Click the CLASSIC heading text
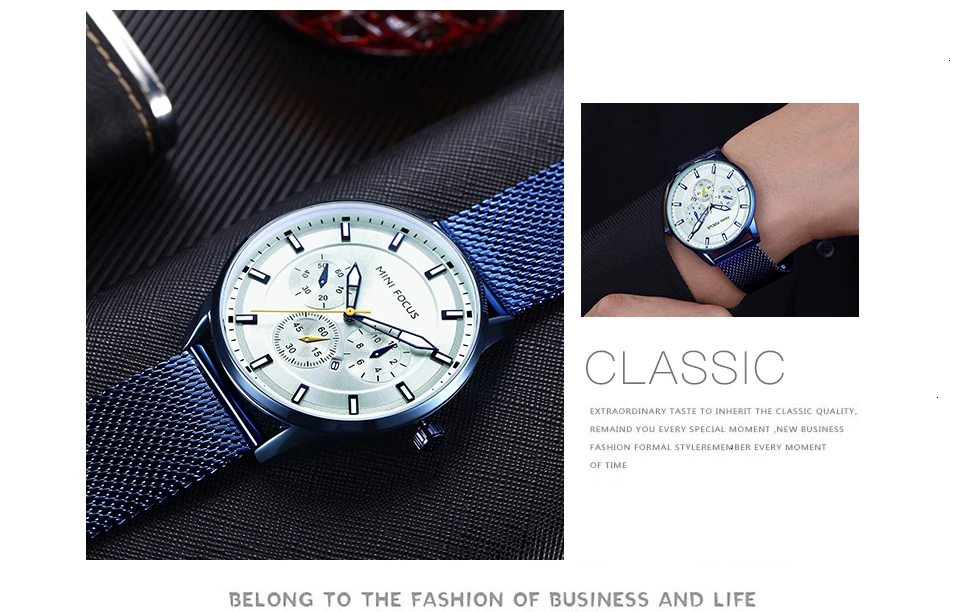The height and width of the screenshot is (612, 960). click(684, 367)
